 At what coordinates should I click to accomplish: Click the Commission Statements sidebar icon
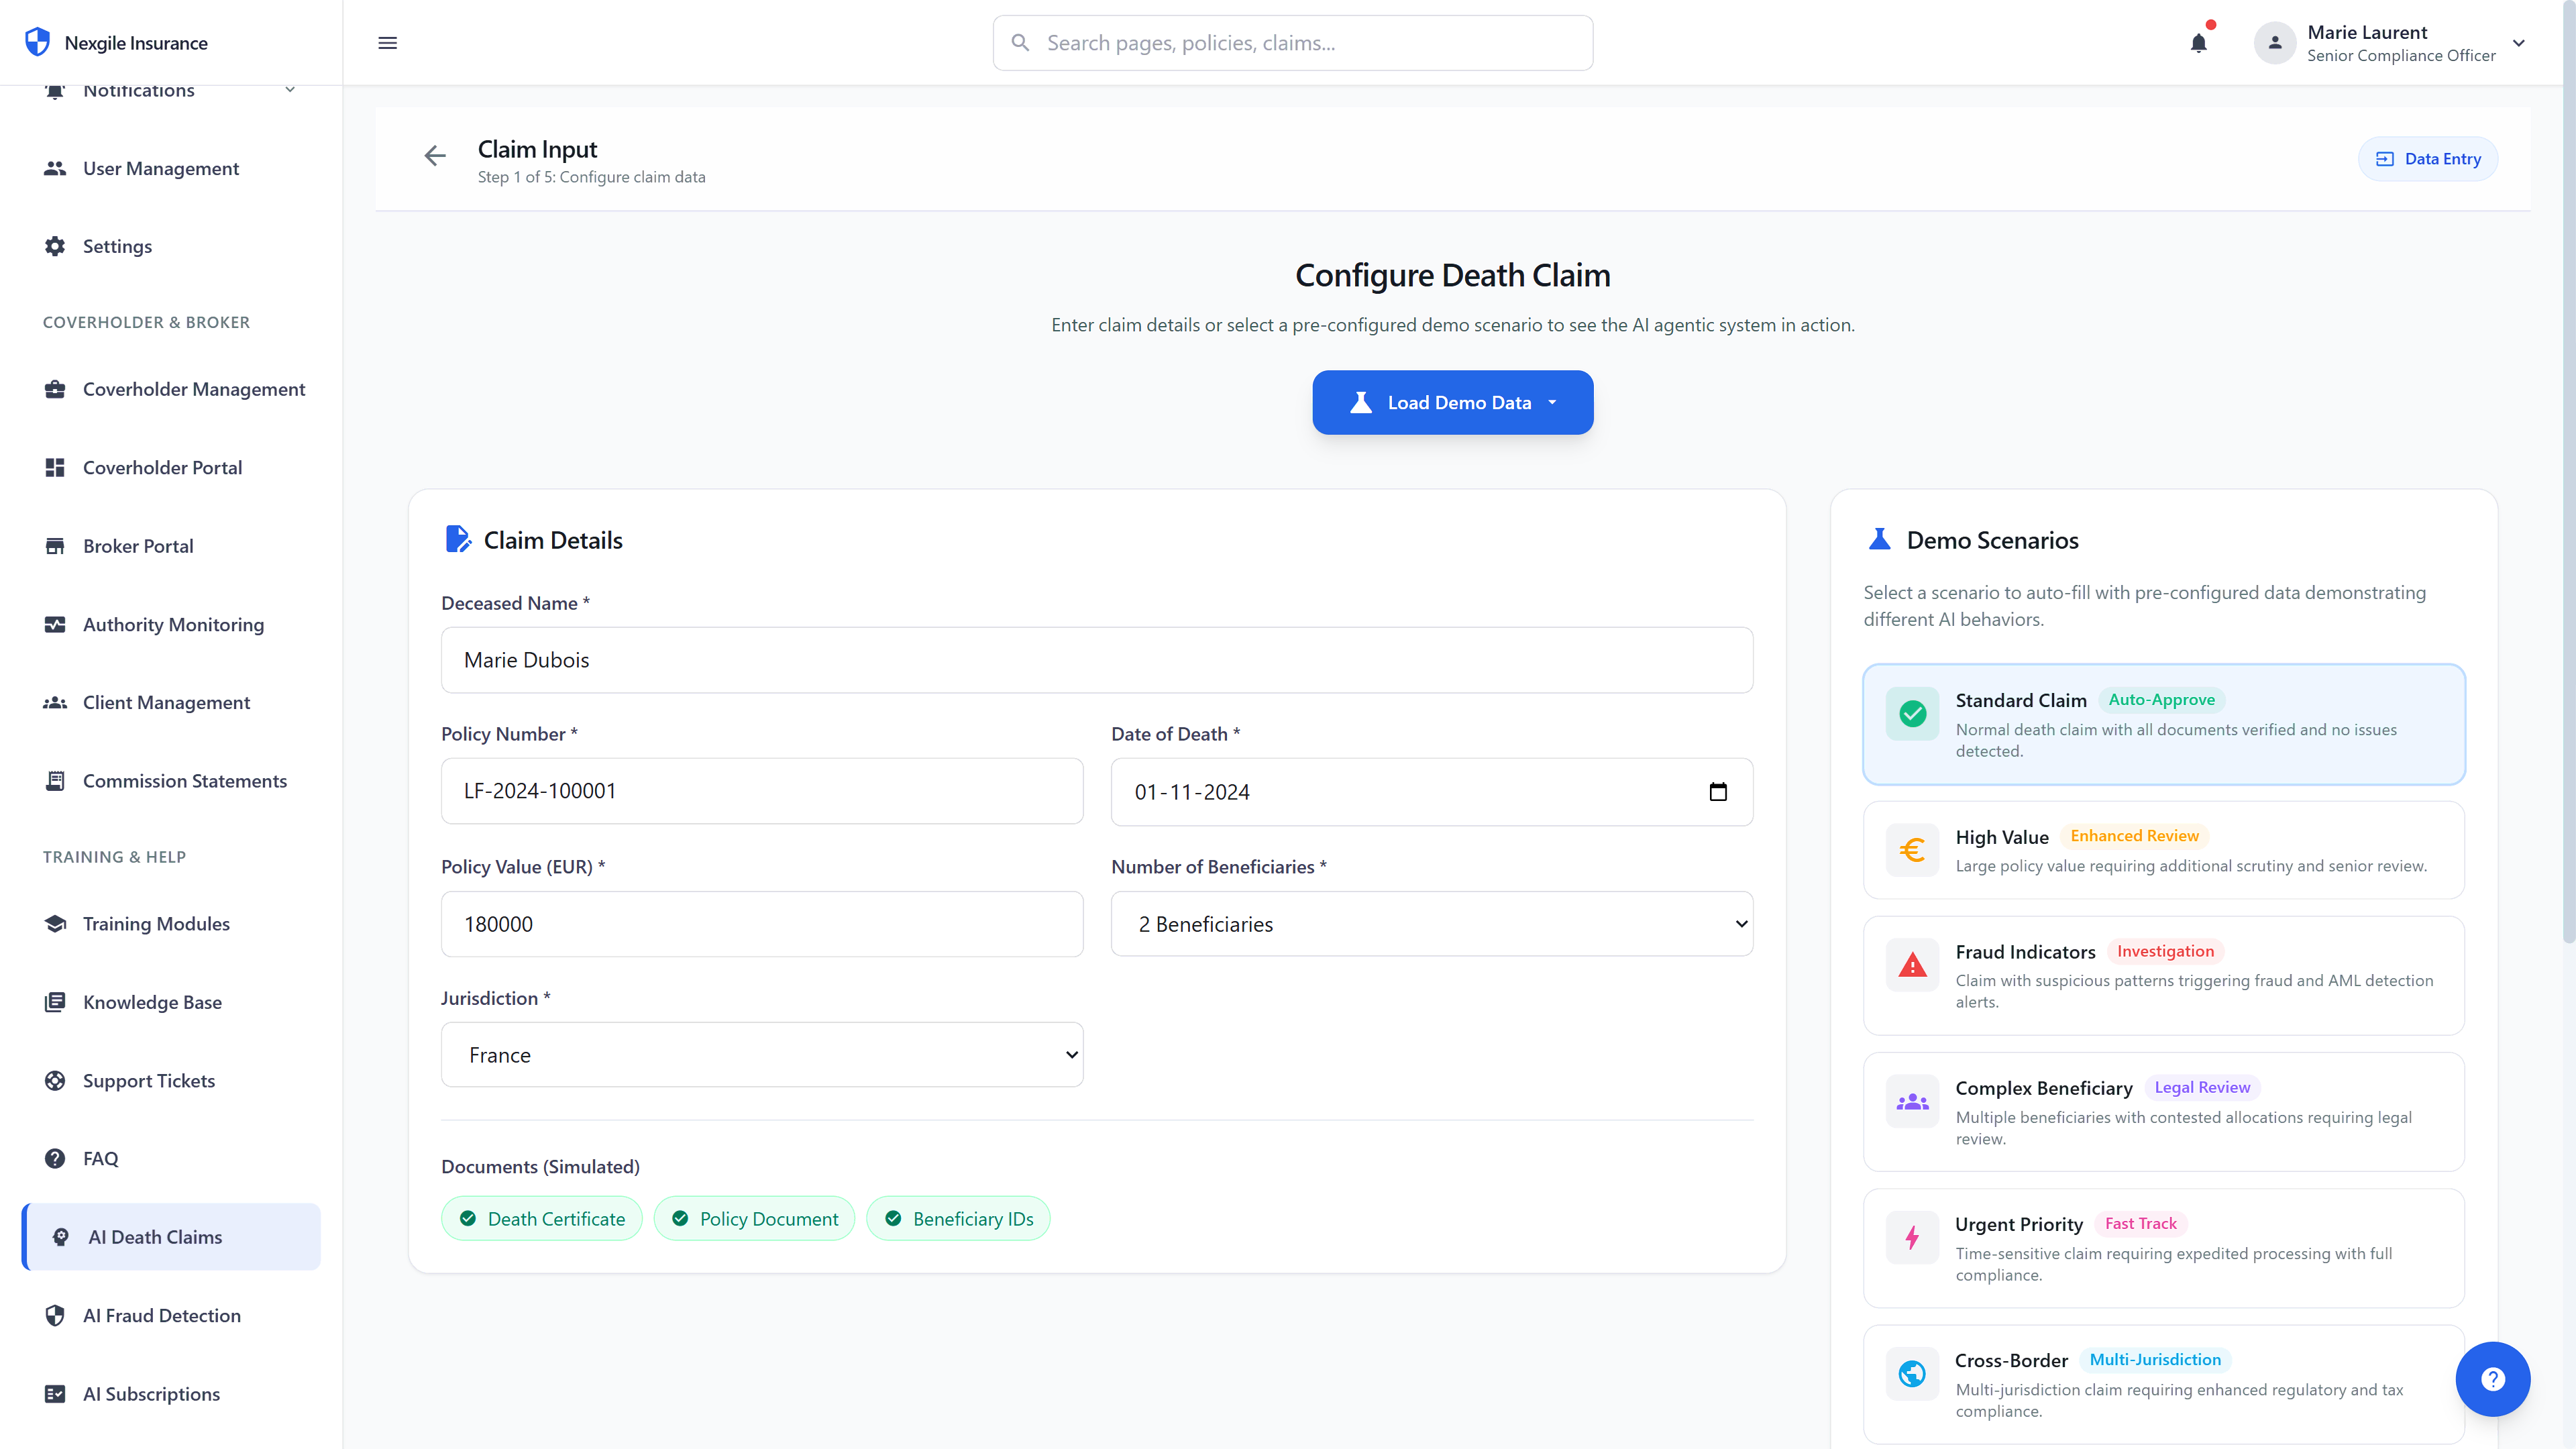55,780
